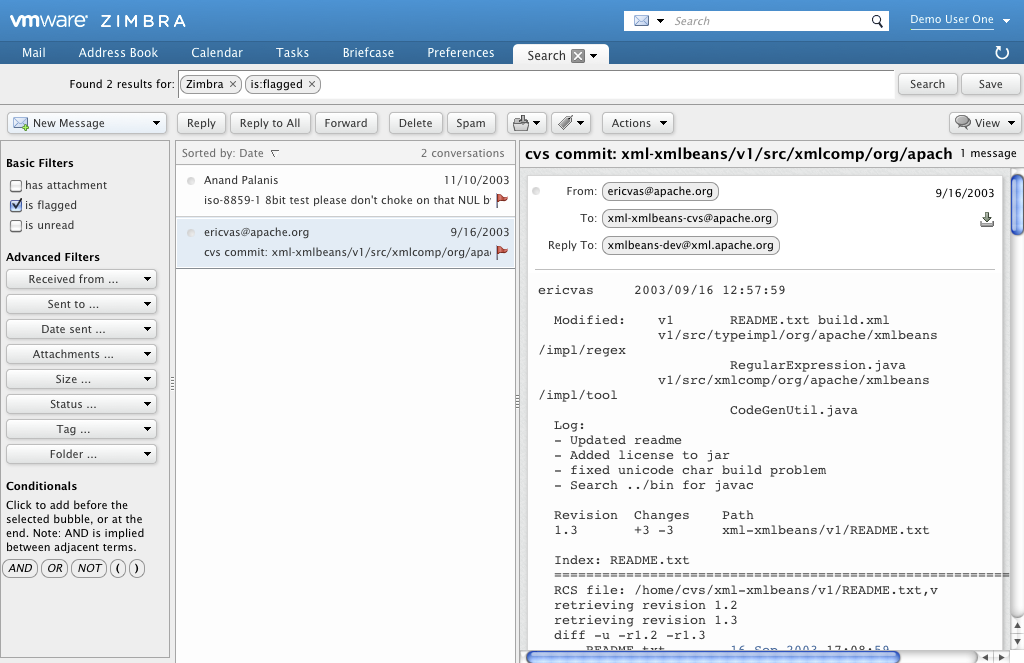This screenshot has height=663, width=1024.
Task: Click the VMware Zimbra logo
Action: click(98, 21)
